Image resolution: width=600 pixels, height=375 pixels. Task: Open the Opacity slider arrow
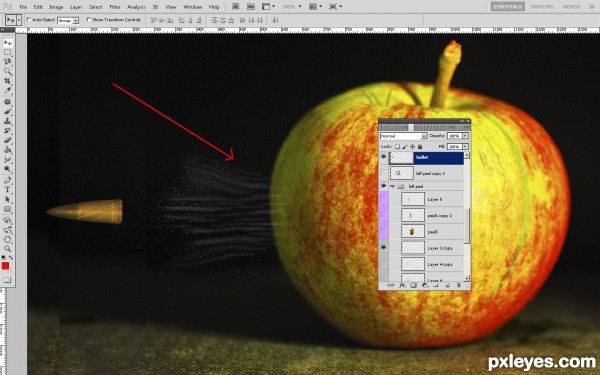(465, 136)
